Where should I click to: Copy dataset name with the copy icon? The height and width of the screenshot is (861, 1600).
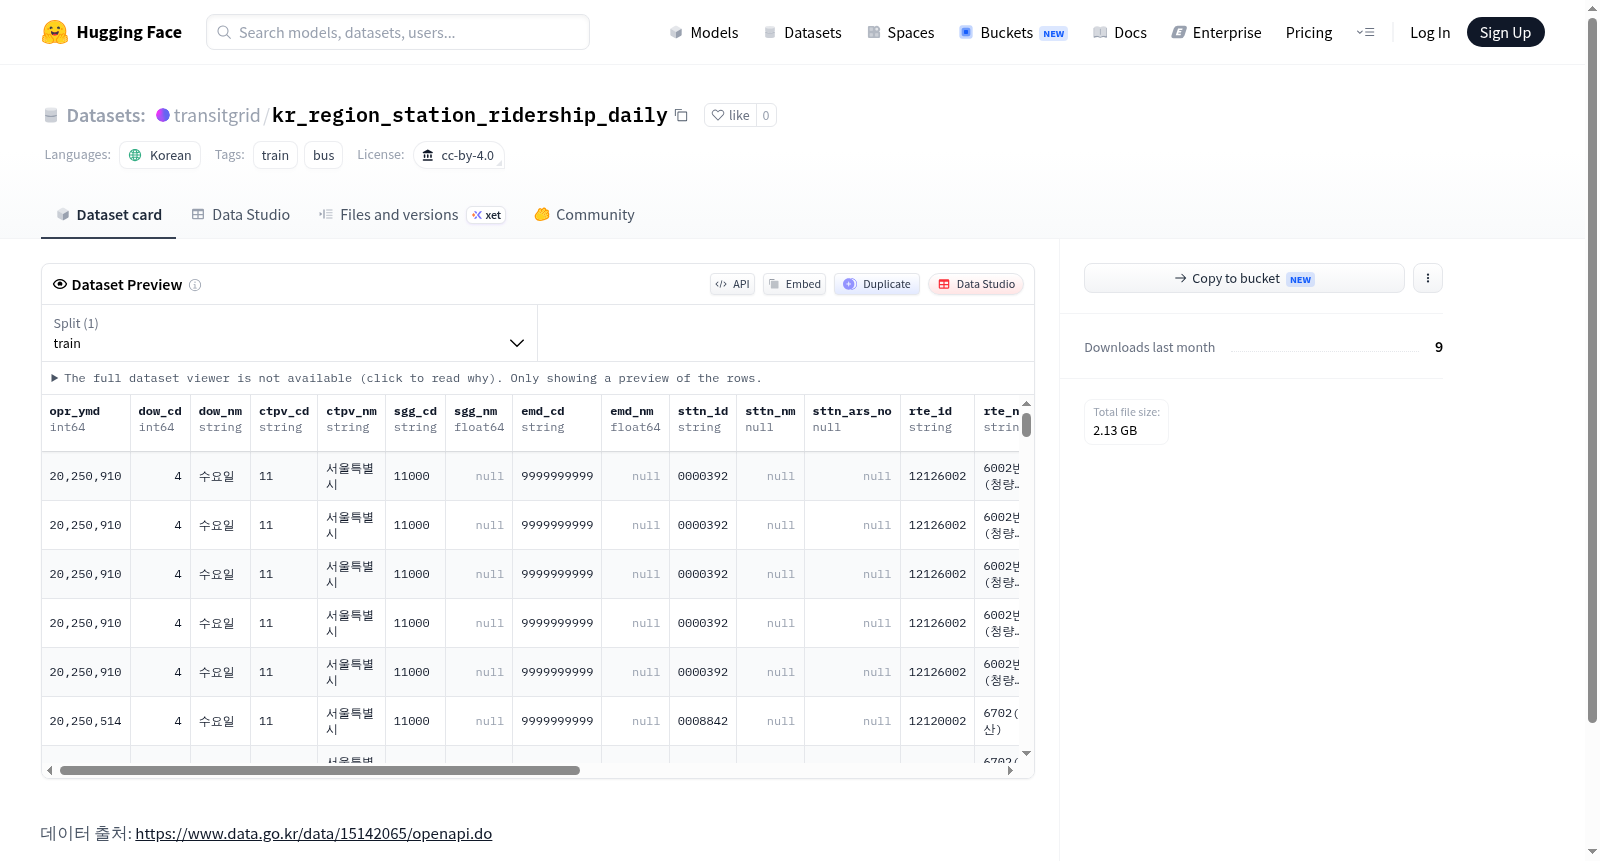click(681, 115)
